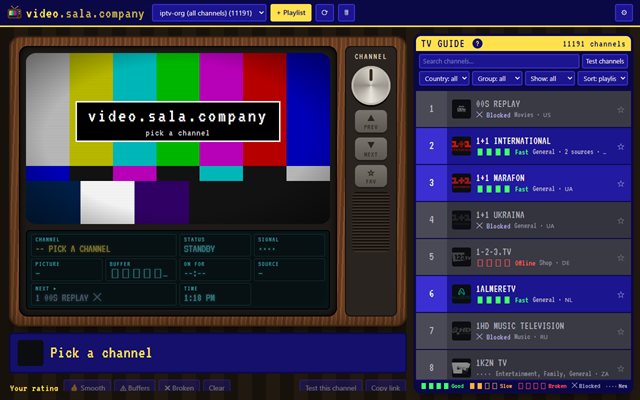640x400 pixels.
Task: Click the Copy link button
Action: click(386, 388)
